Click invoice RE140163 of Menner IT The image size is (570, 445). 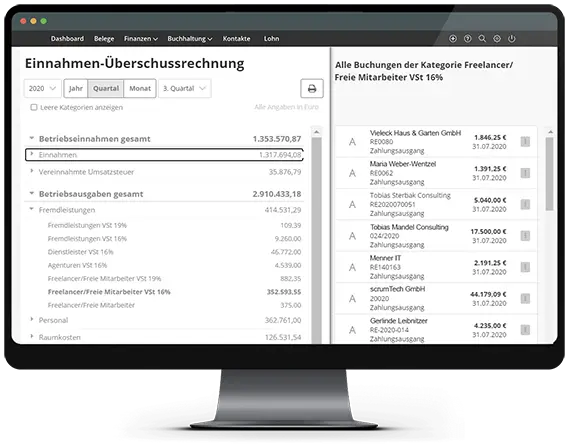click(385, 267)
